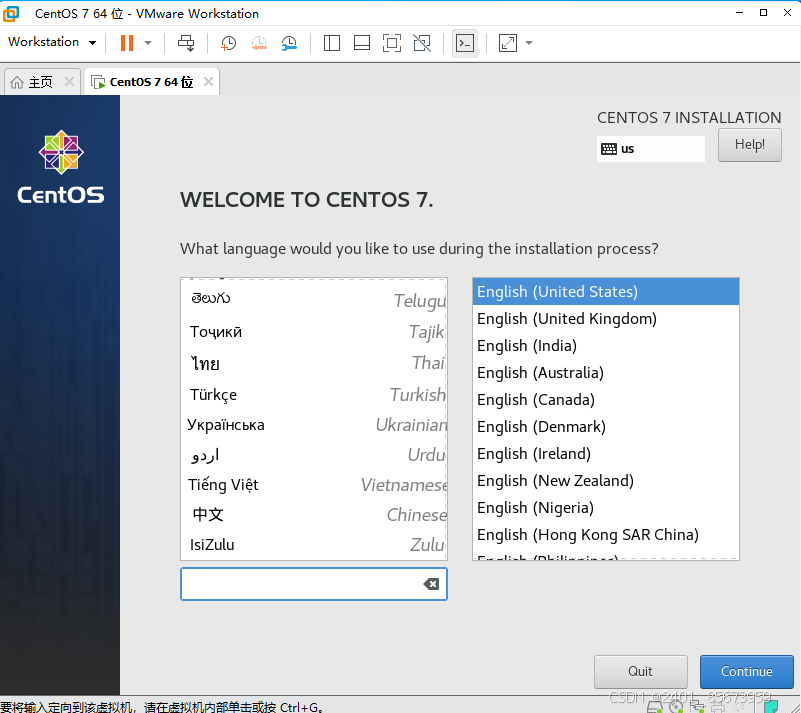
Task: Close the CentOS 7 64 位 tab
Action: [x=208, y=81]
